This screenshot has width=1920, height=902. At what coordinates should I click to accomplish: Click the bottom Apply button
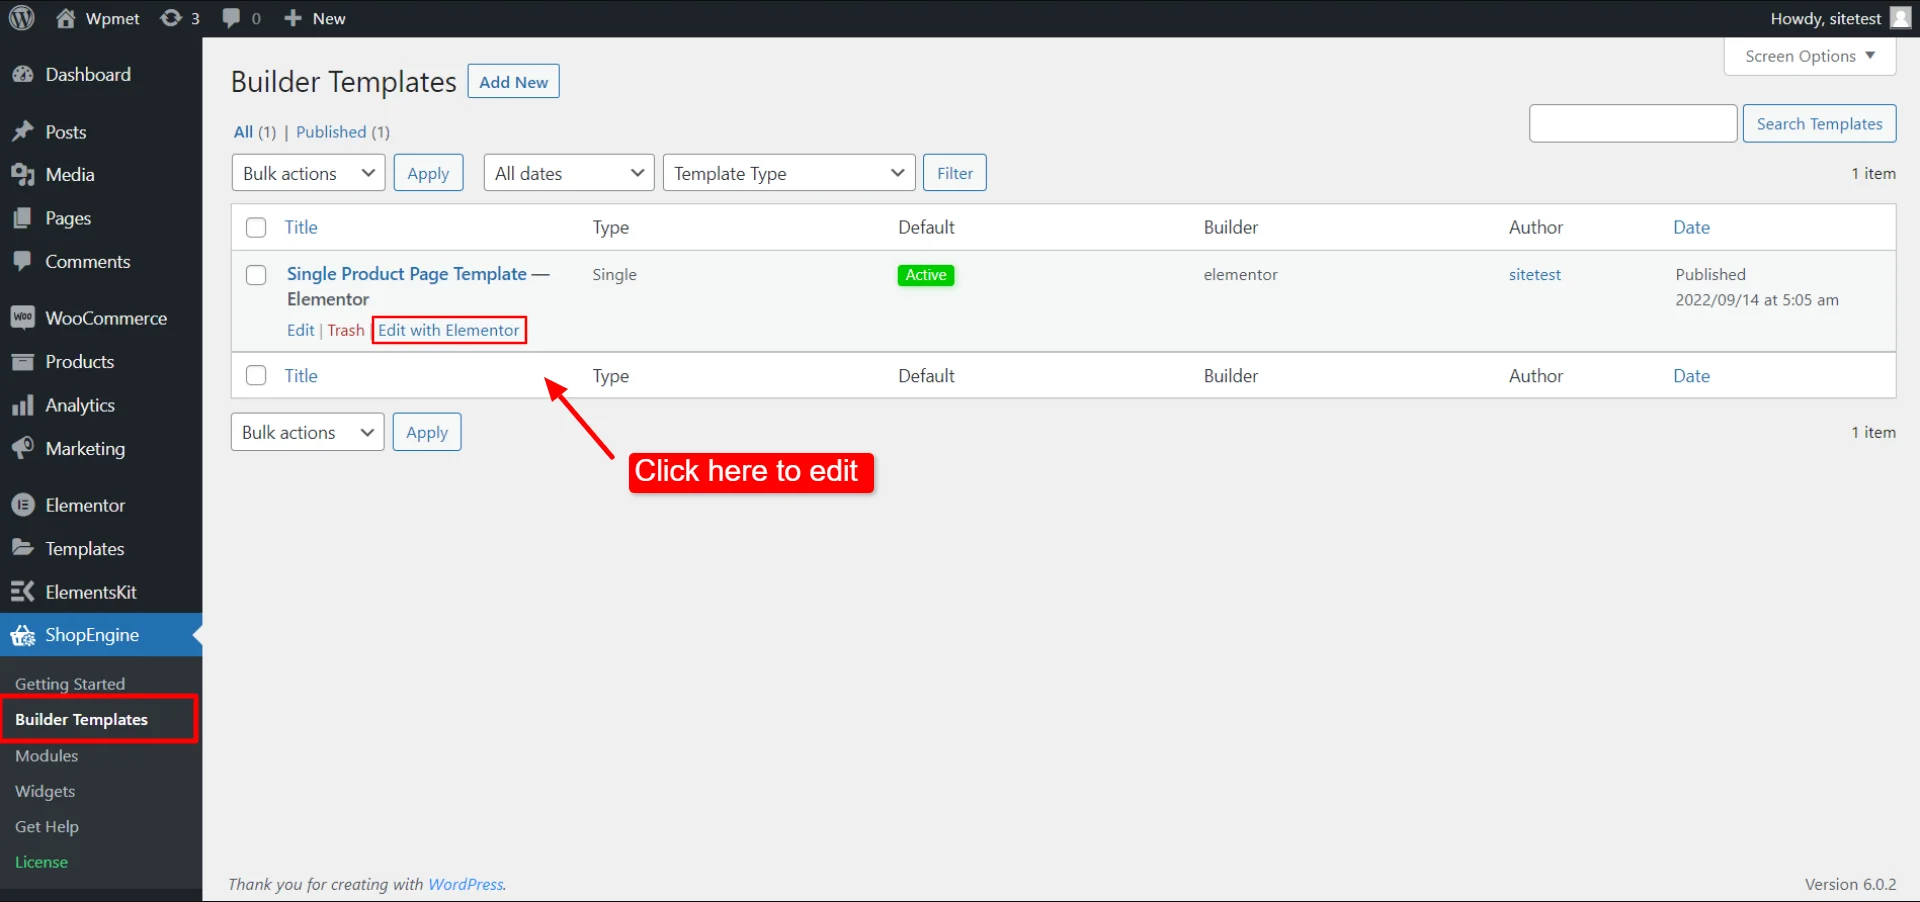[427, 432]
